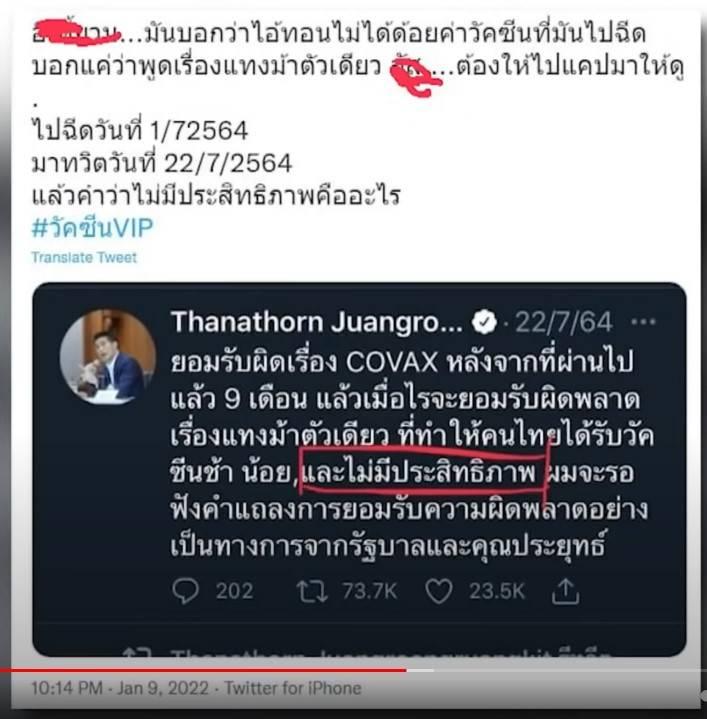The image size is (707, 719).
Task: Click the 73.7K retweets count
Action: [x=370, y=591]
